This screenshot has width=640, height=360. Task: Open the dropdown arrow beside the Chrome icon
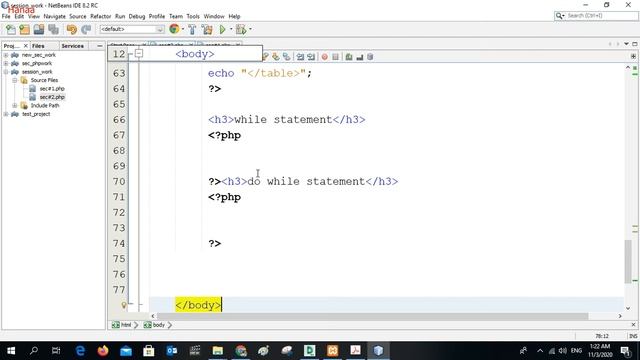point(183,29)
